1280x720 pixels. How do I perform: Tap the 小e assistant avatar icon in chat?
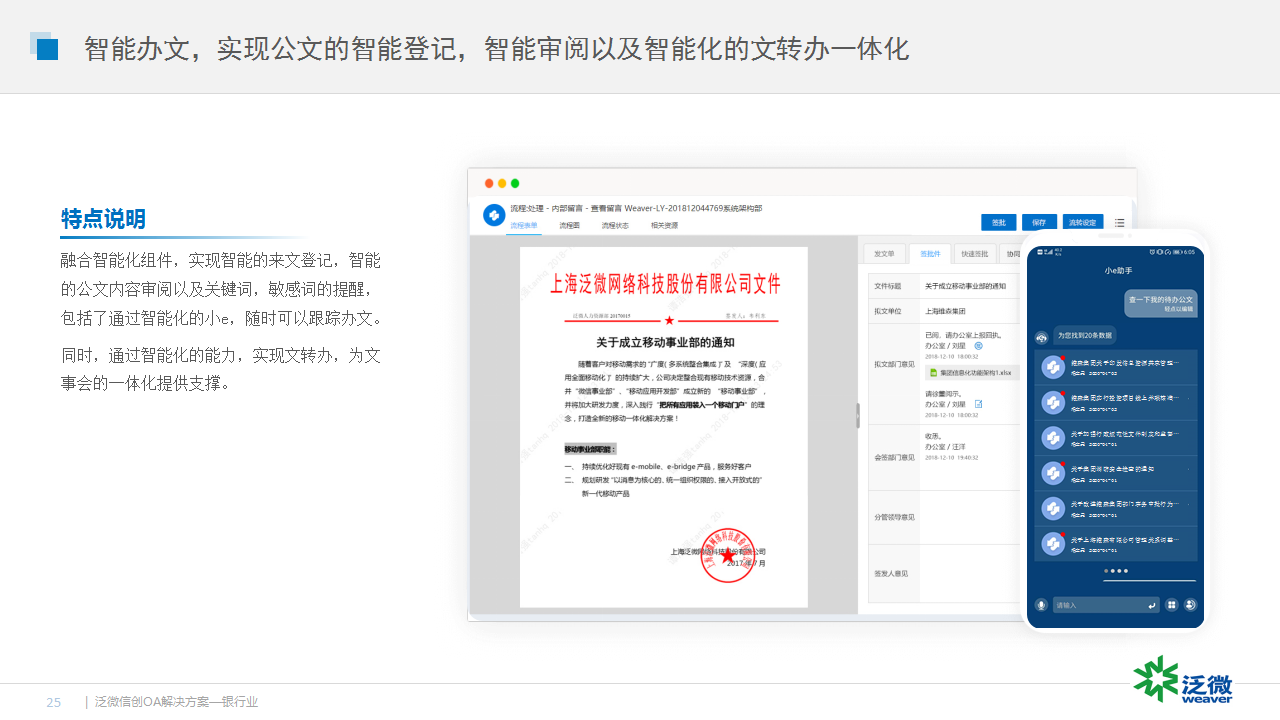click(x=1041, y=337)
